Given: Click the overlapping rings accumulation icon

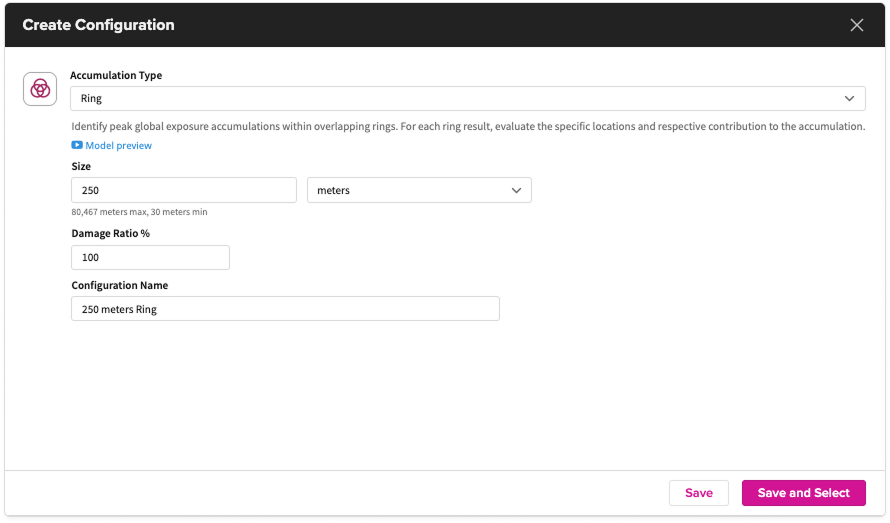Looking at the screenshot, I should 40,88.
